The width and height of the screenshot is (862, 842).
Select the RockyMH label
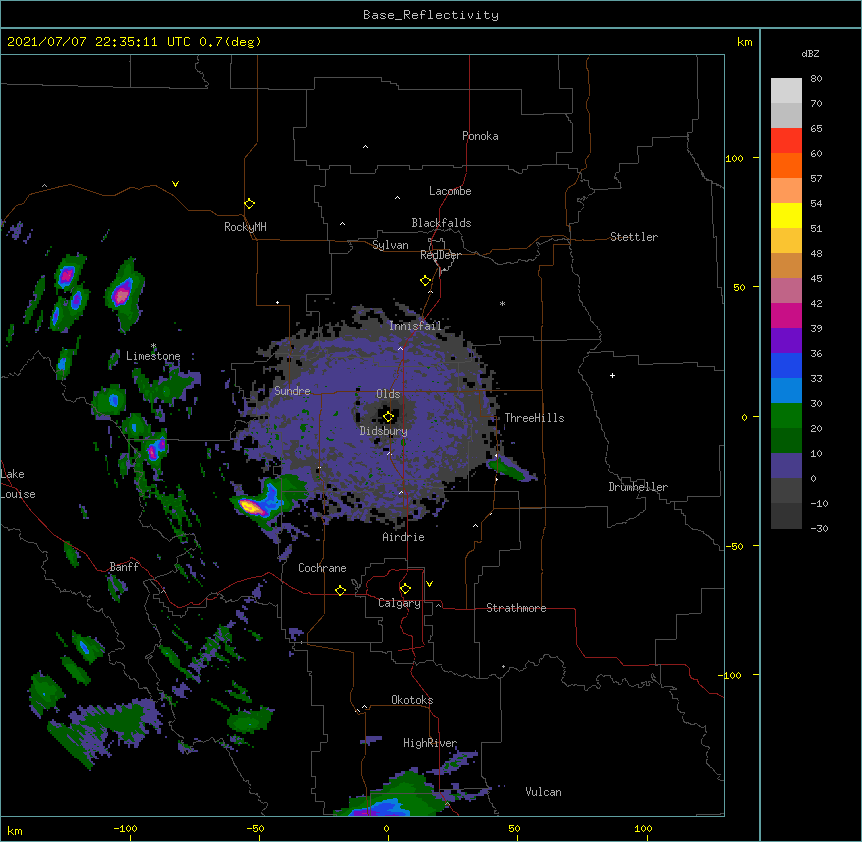pos(245,227)
